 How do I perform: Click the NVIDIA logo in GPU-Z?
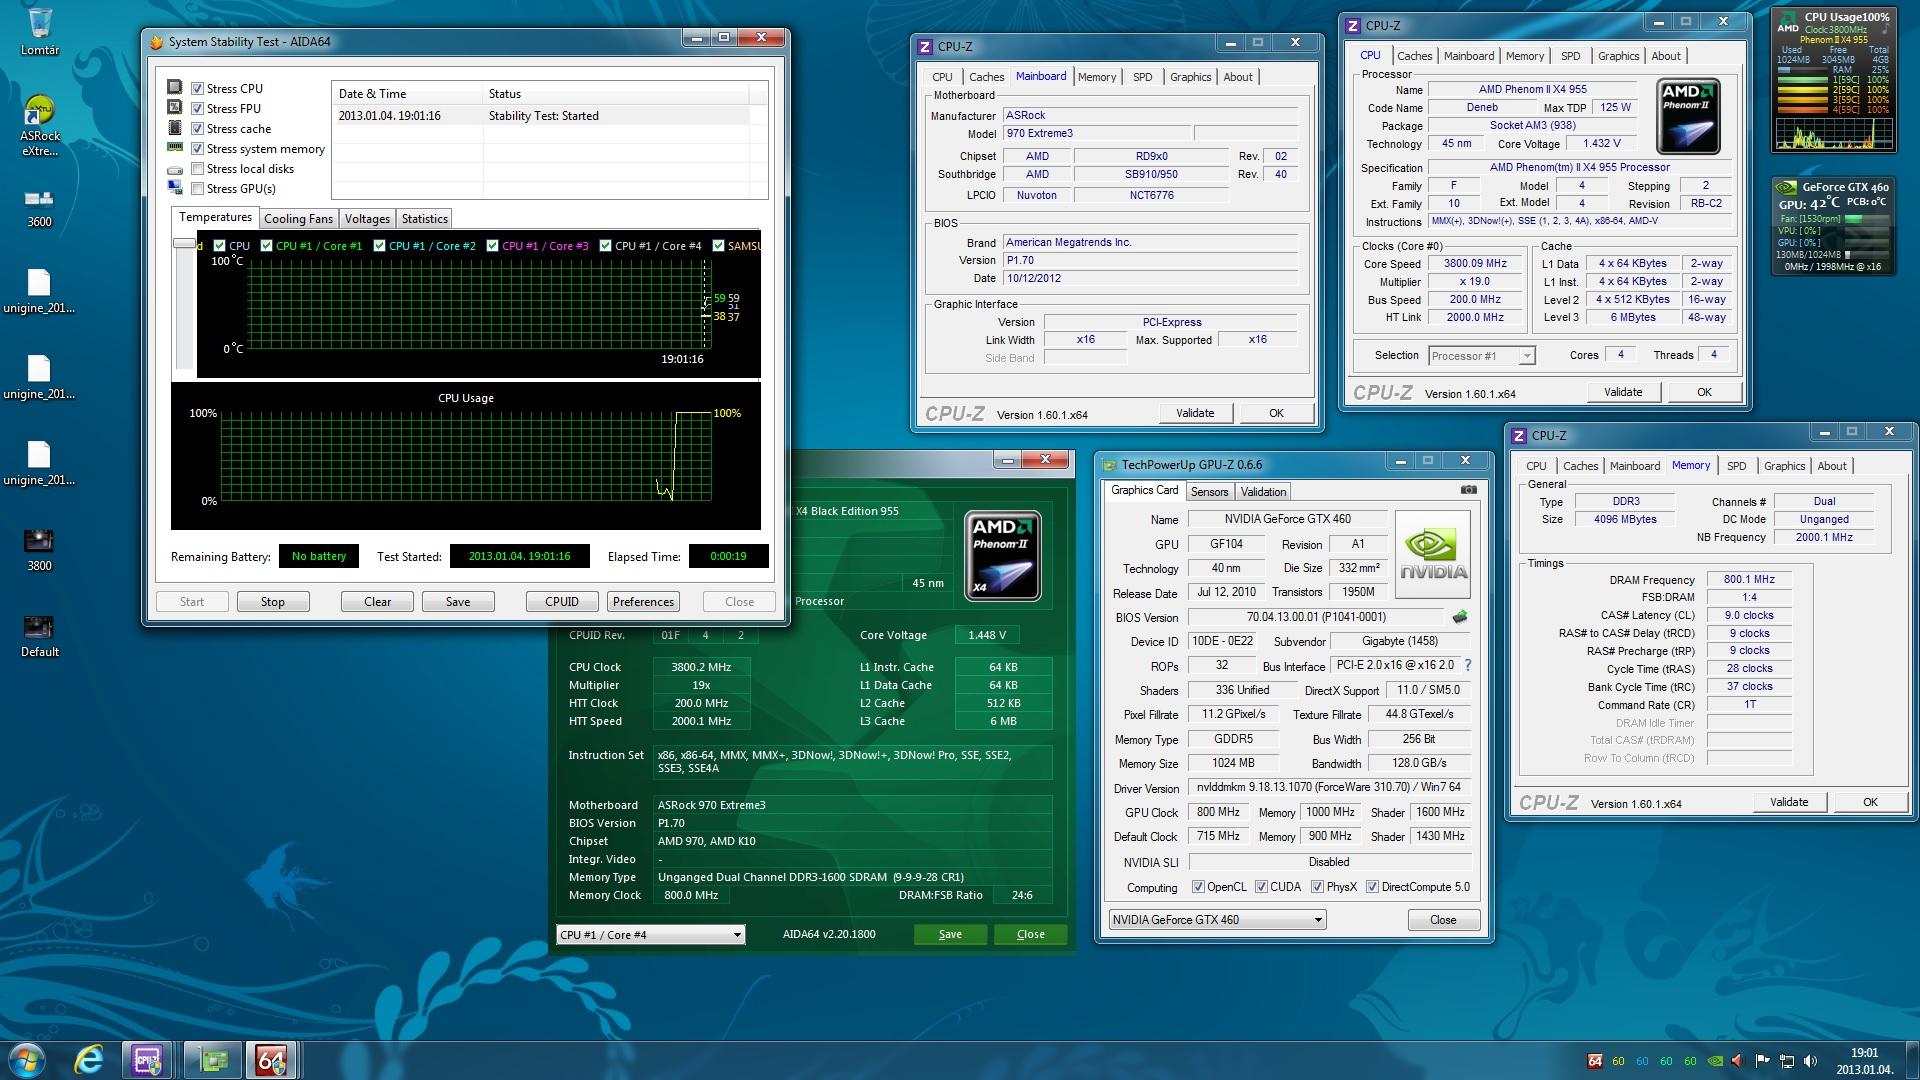click(x=1433, y=554)
